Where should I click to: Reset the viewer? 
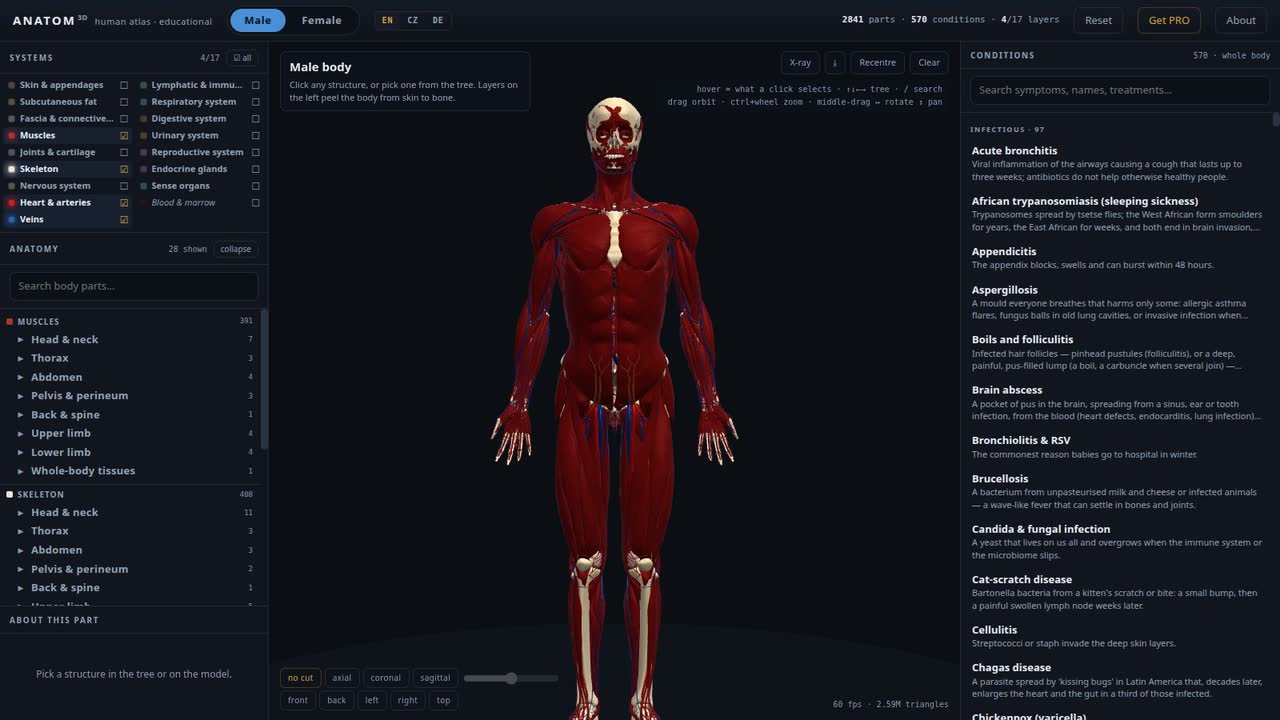click(x=1098, y=20)
